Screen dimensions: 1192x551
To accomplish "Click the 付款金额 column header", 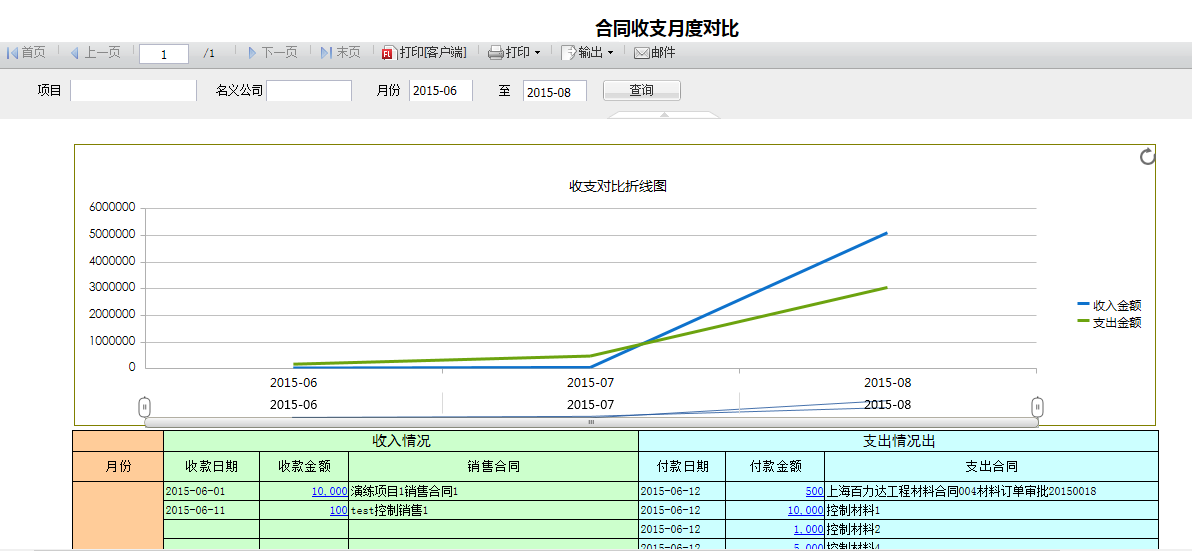I will (775, 467).
